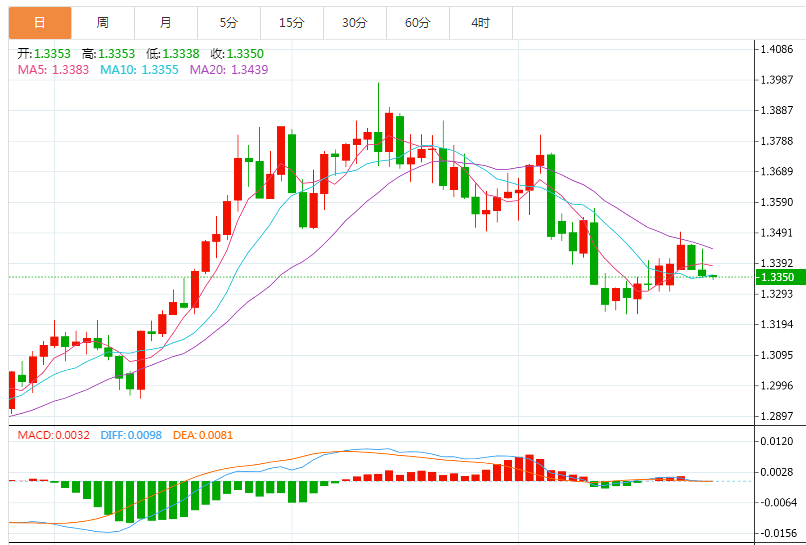
Task: Click the last candlestick on the chart
Action: tap(713, 277)
